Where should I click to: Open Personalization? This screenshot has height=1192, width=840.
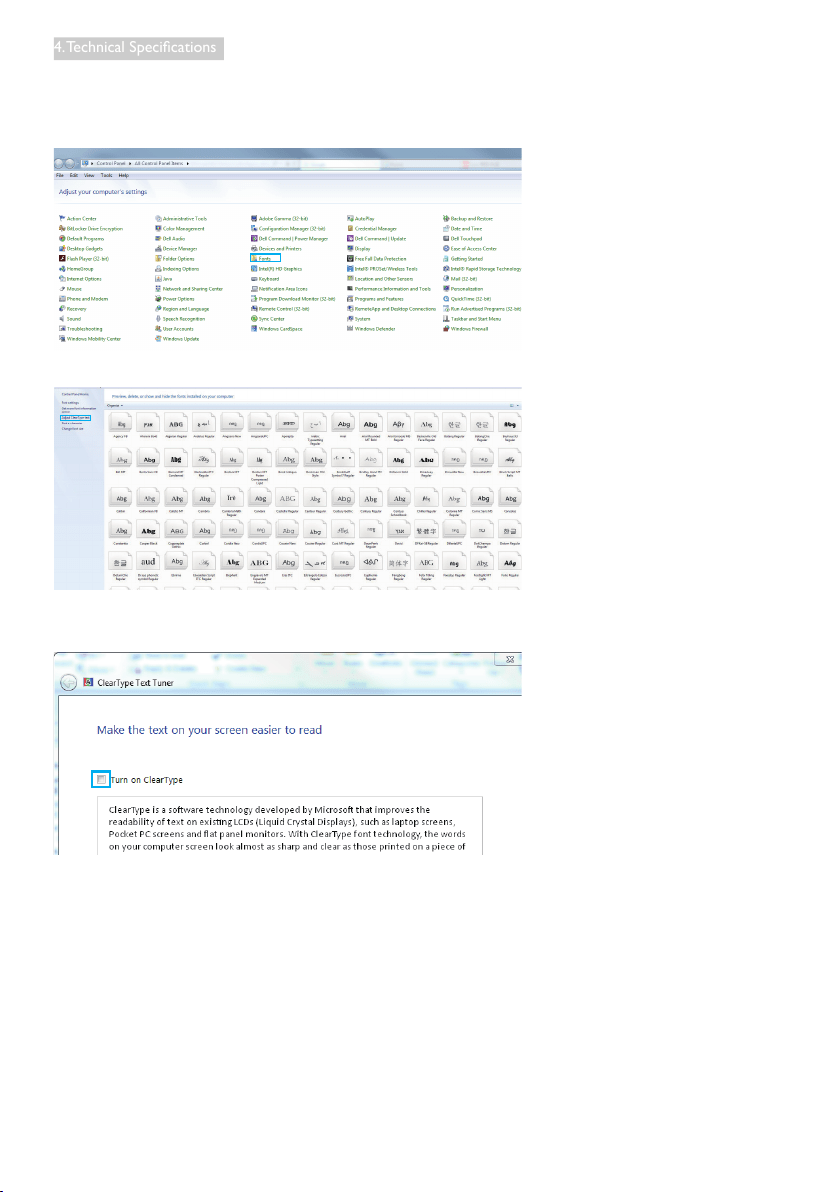tap(464, 289)
